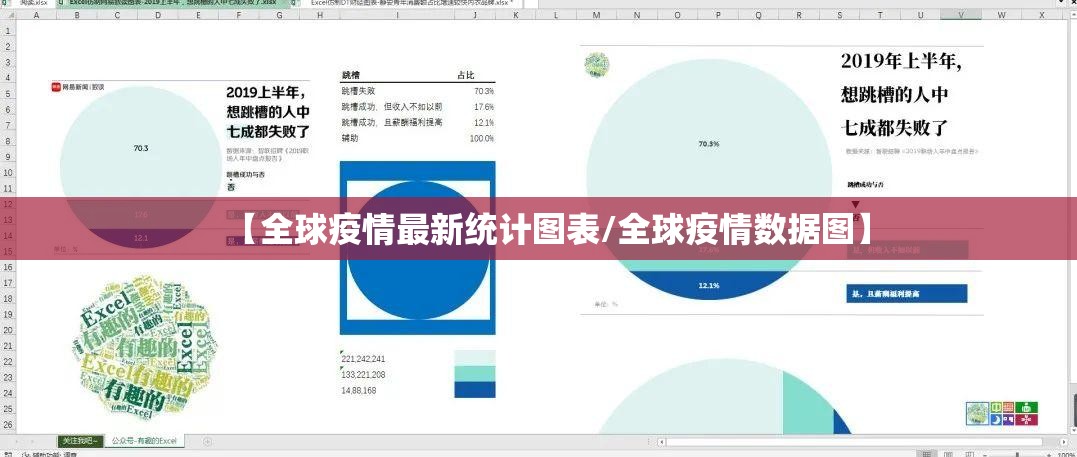Click the word cloud logo above right pie chart

597,65
